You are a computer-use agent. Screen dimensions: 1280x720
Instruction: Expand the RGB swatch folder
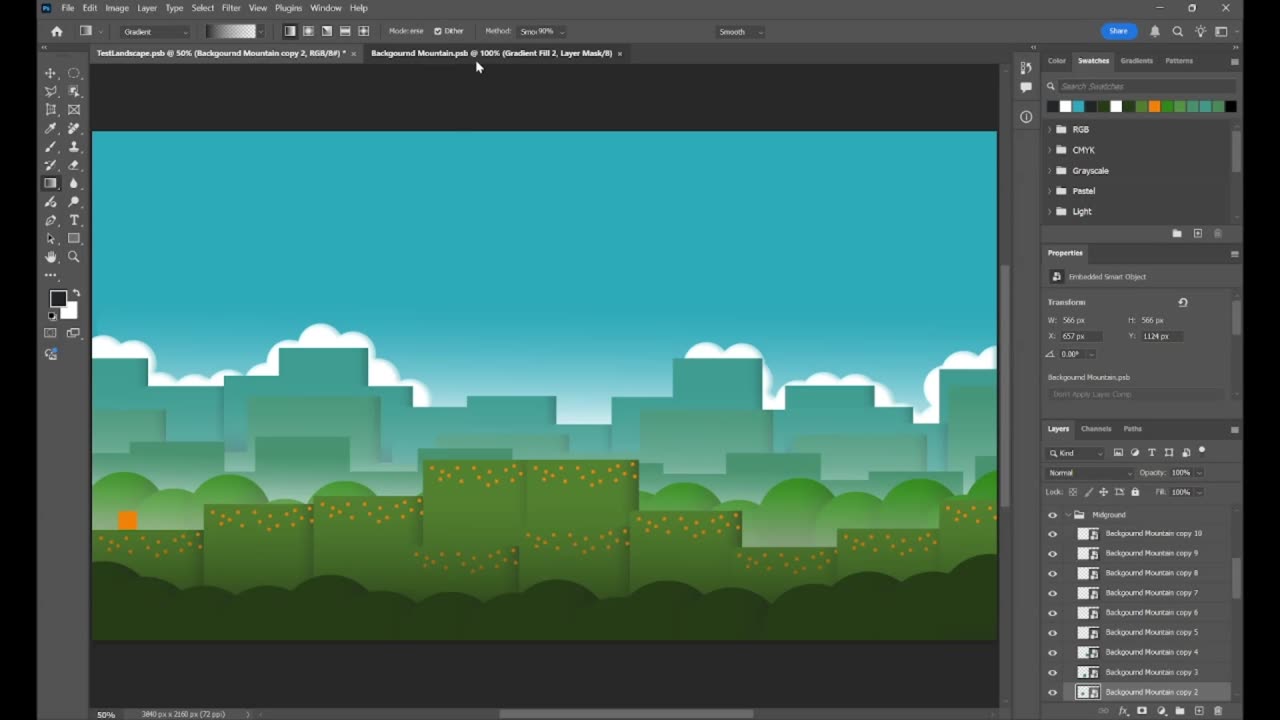click(x=1049, y=130)
